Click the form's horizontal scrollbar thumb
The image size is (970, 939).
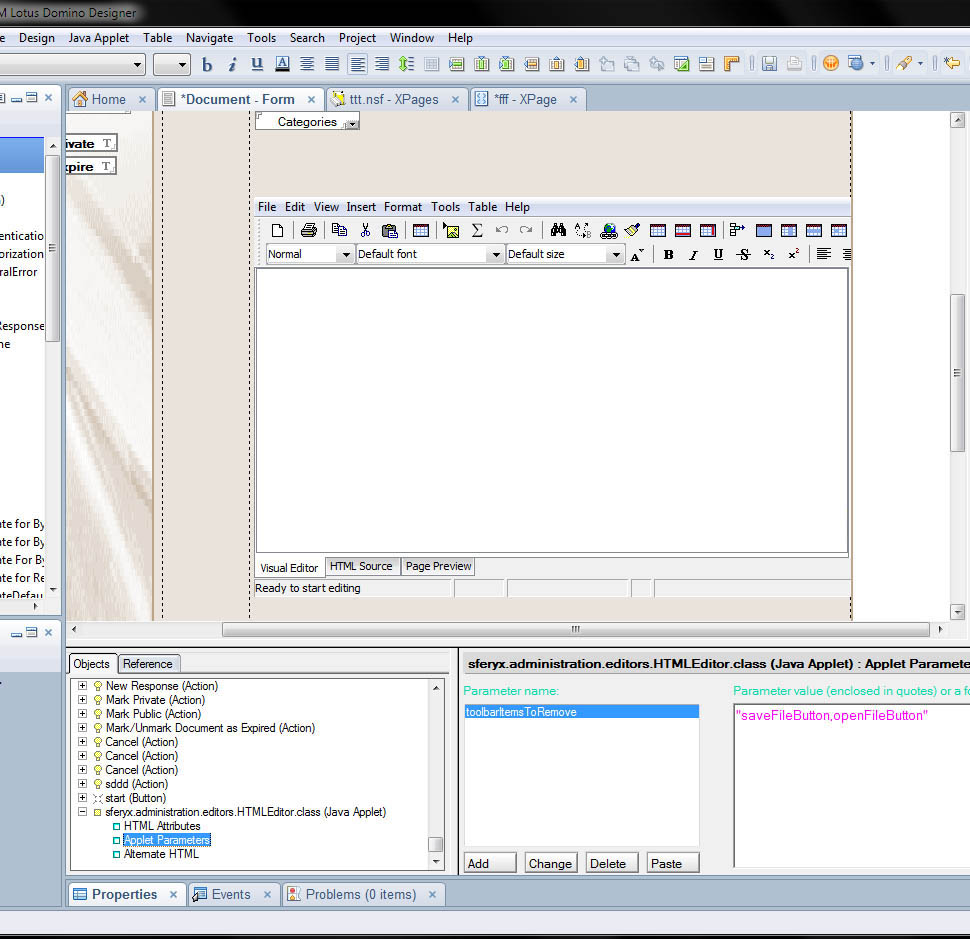pyautogui.click(x=575, y=630)
